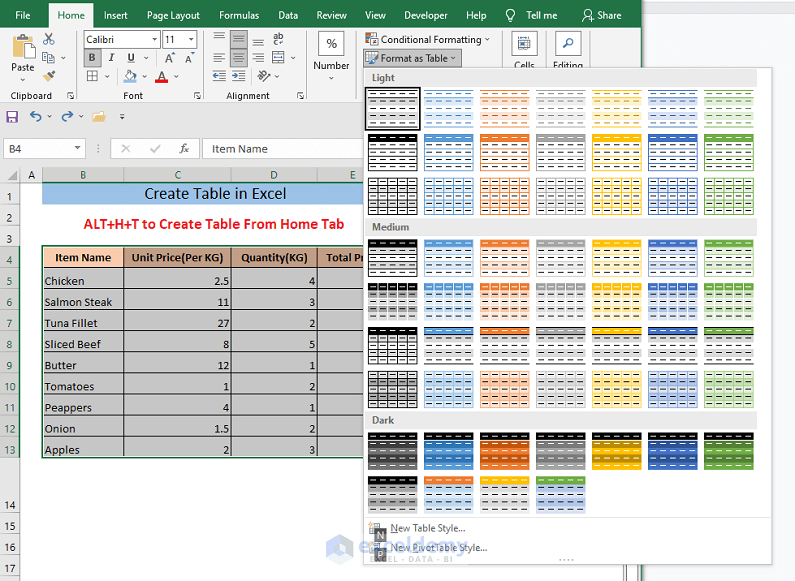Decrease font size with small A
This screenshot has width=795, height=581.
[x=189, y=58]
